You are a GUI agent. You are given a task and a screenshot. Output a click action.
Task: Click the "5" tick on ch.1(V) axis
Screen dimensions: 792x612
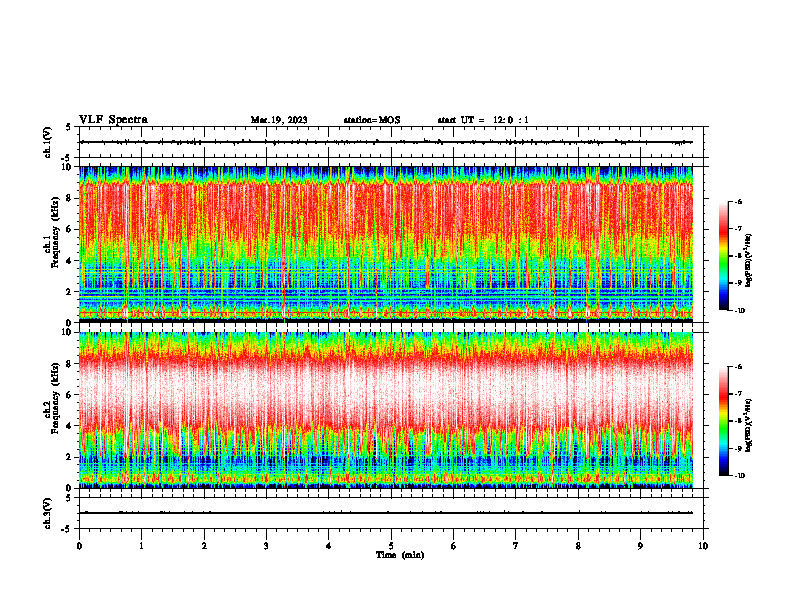pyautogui.click(x=68, y=127)
